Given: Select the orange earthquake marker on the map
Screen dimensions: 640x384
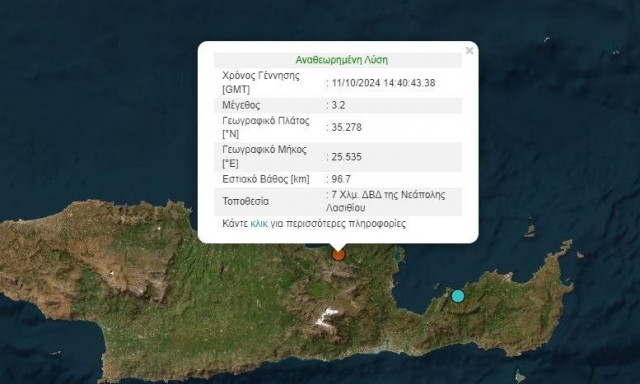Looking at the screenshot, I should 338,255.
